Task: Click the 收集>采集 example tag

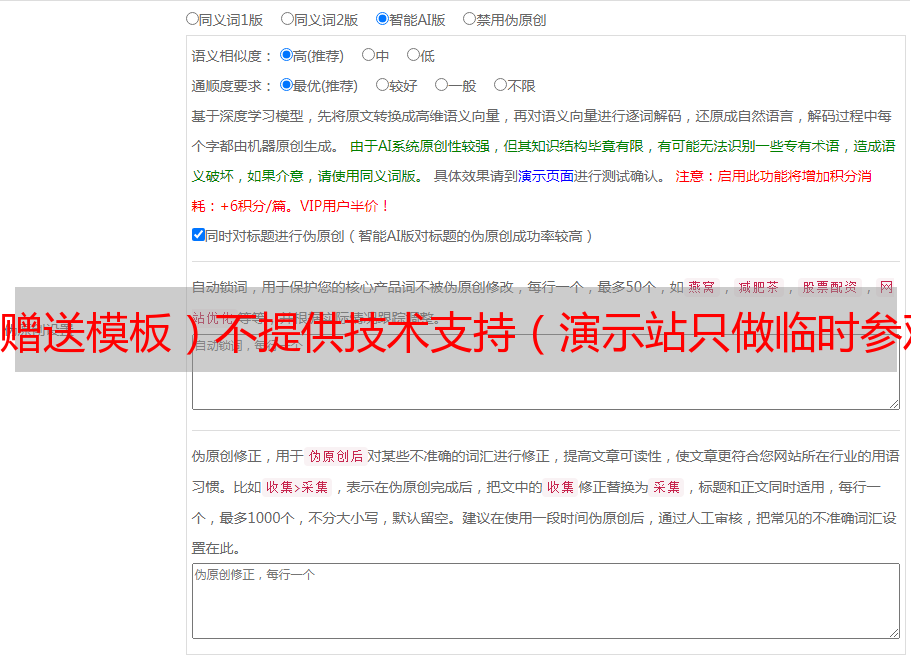Action: (297, 487)
